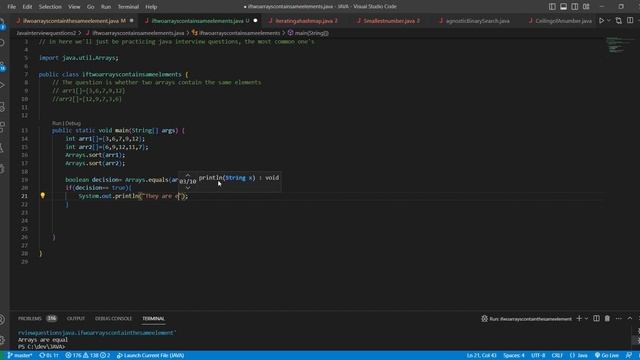Click the master branch in status bar
This screenshot has height=360, width=640.
20,356
